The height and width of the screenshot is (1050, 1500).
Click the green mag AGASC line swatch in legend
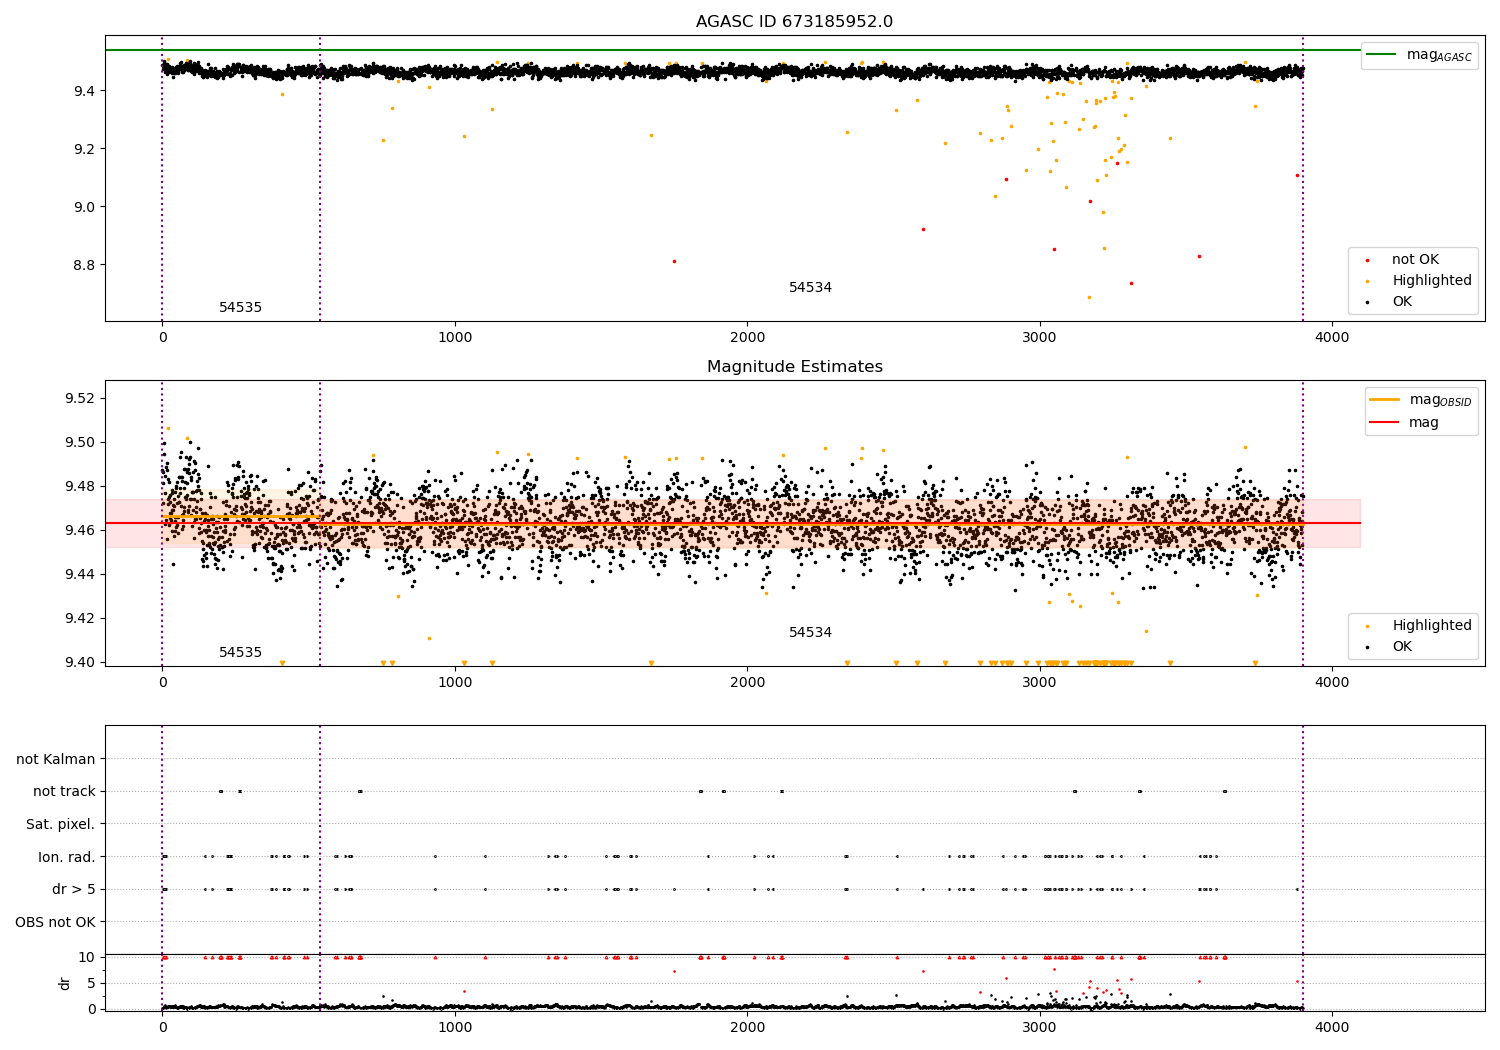pos(1381,55)
